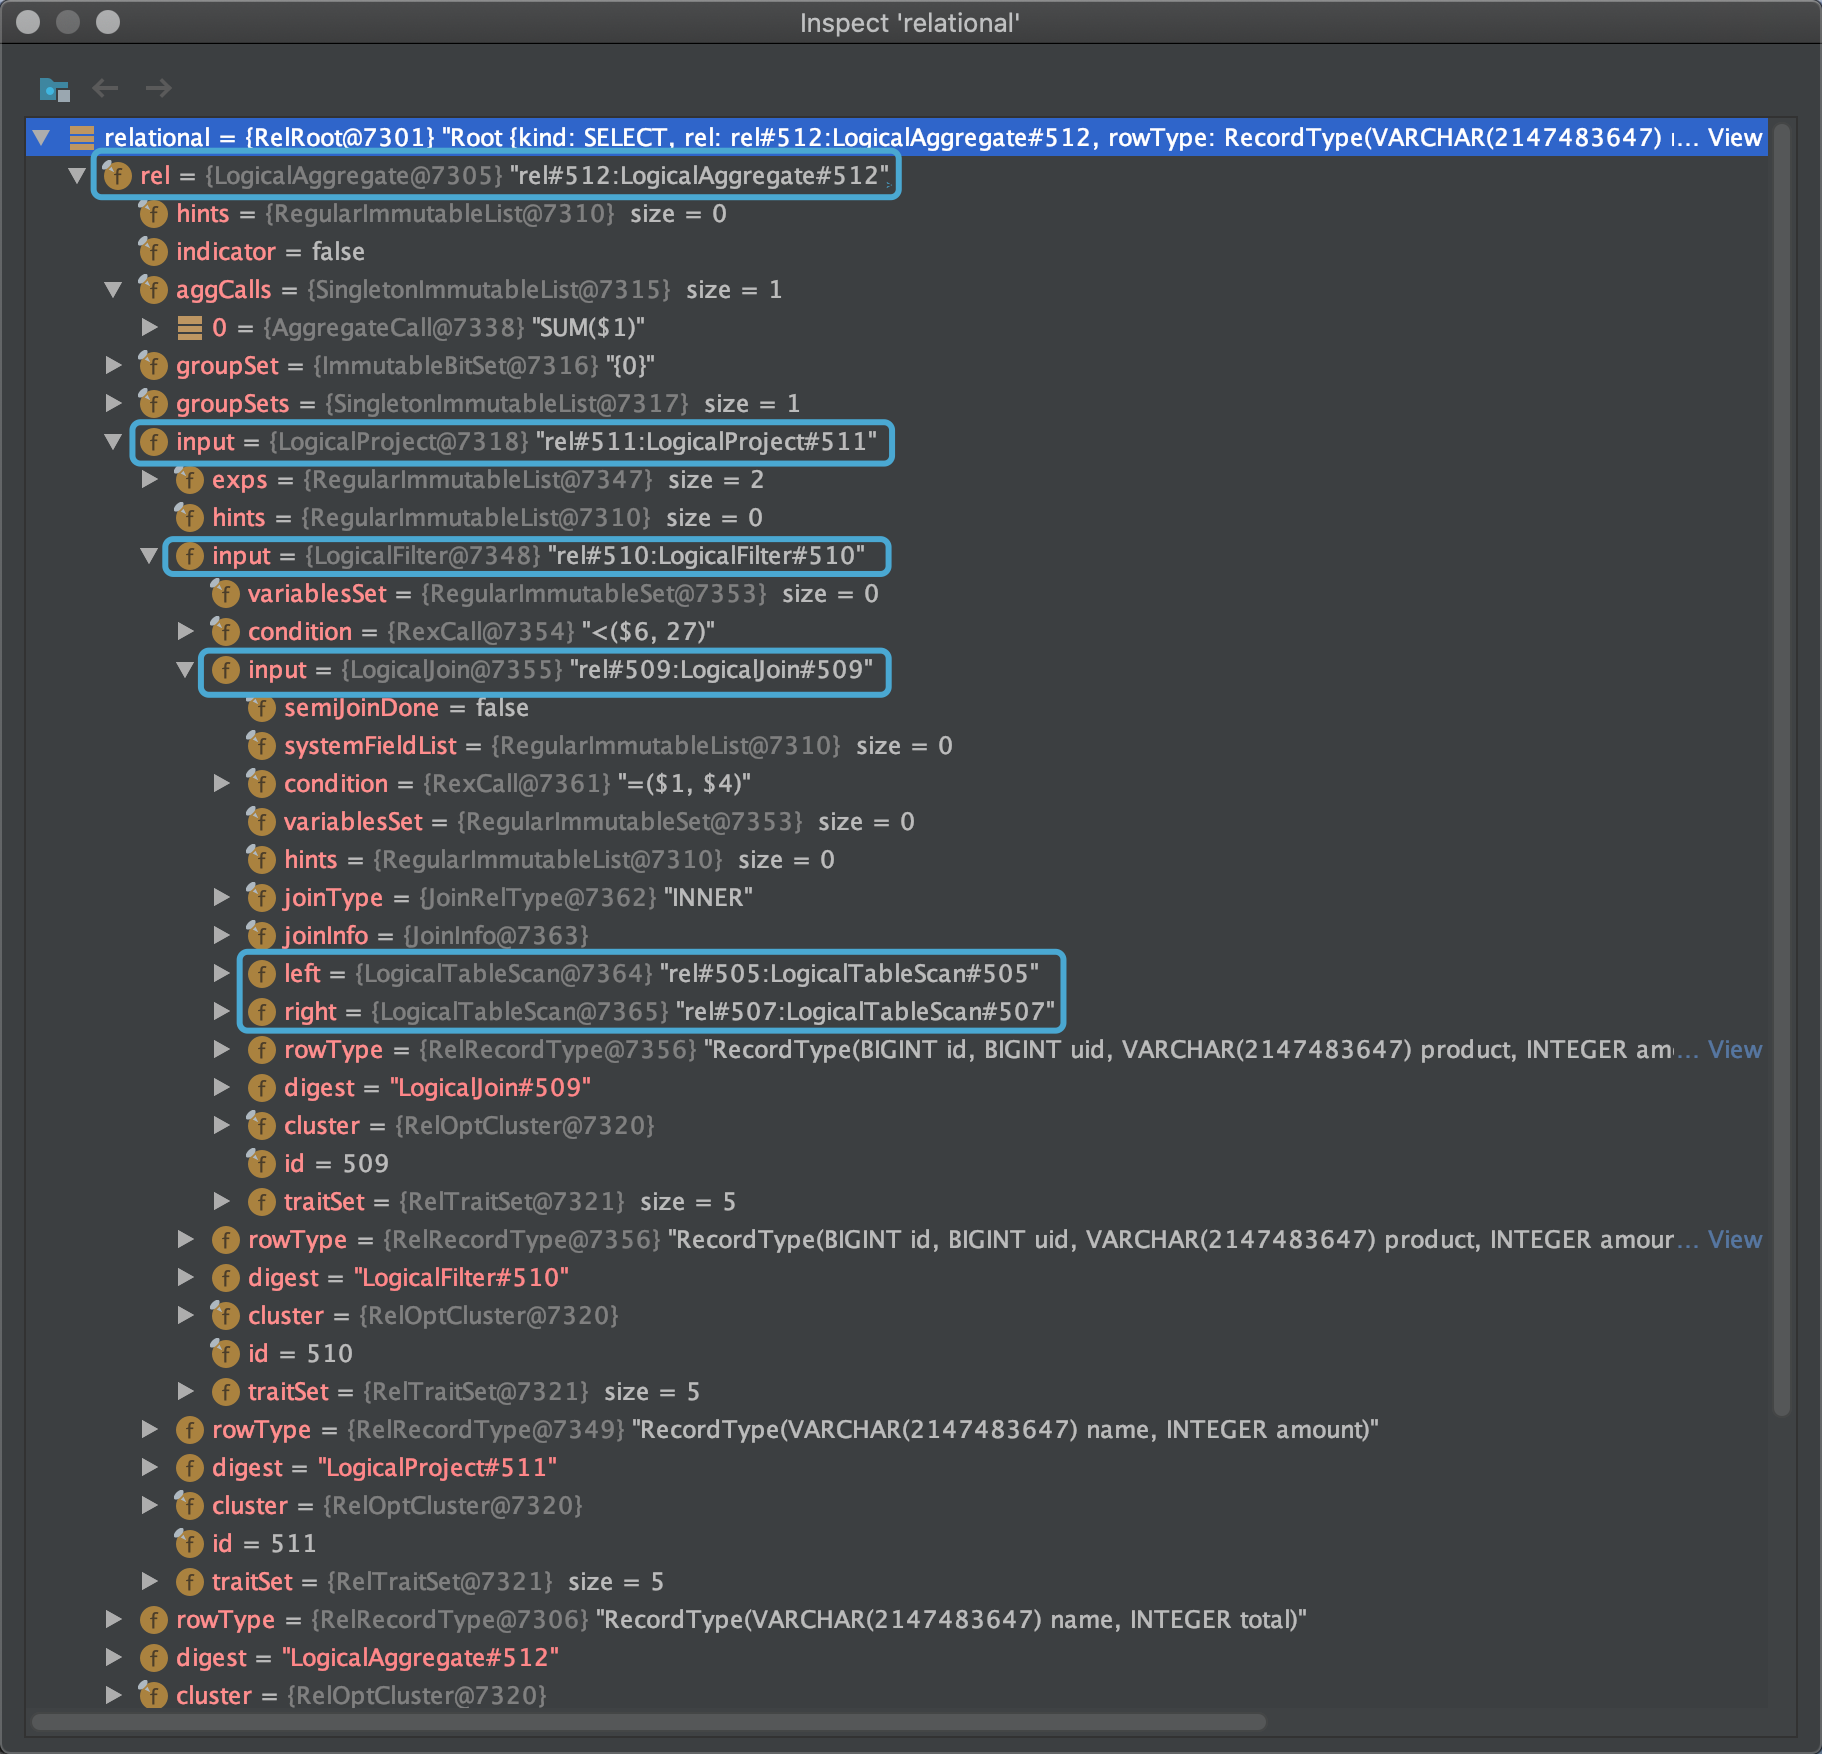Expand traitSet node under LogicalJoin
The height and width of the screenshot is (1754, 1822).
[x=221, y=1201]
